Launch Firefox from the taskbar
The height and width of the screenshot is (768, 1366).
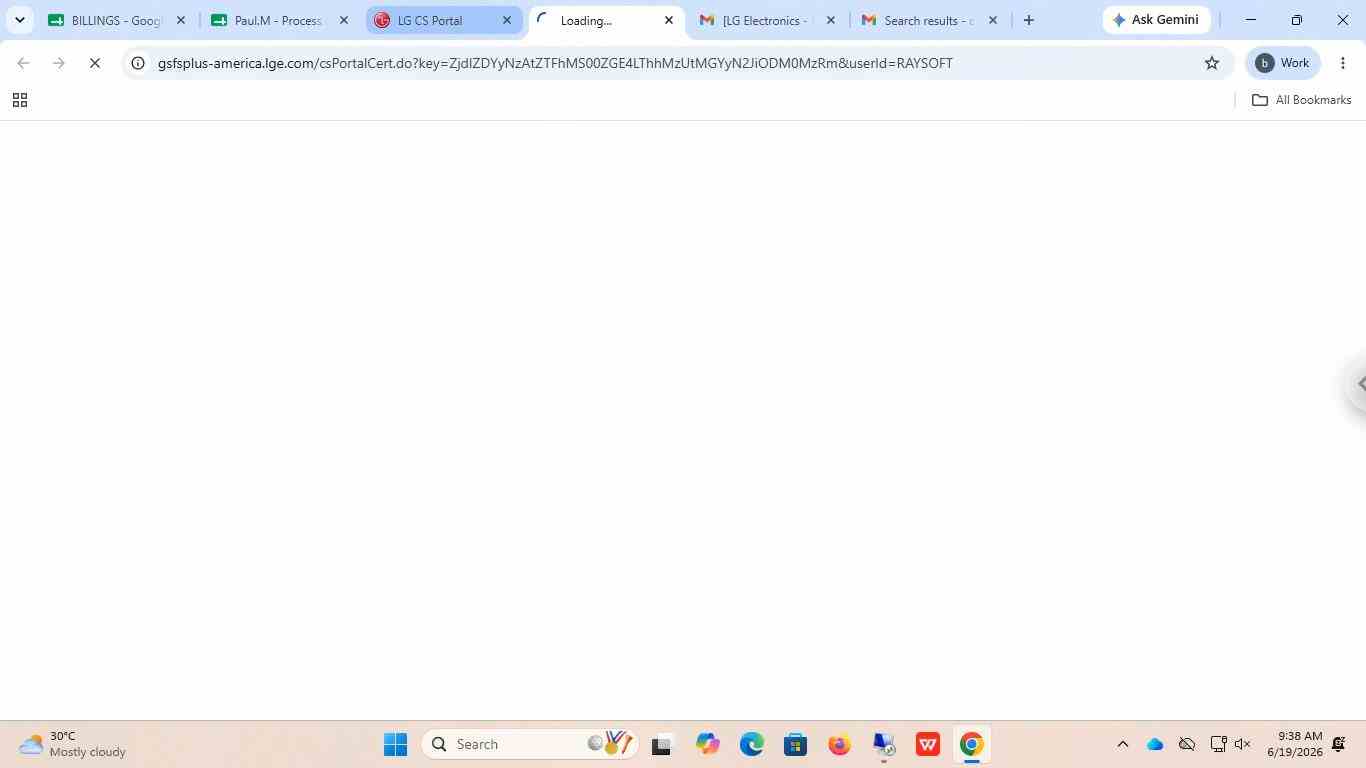[839, 744]
